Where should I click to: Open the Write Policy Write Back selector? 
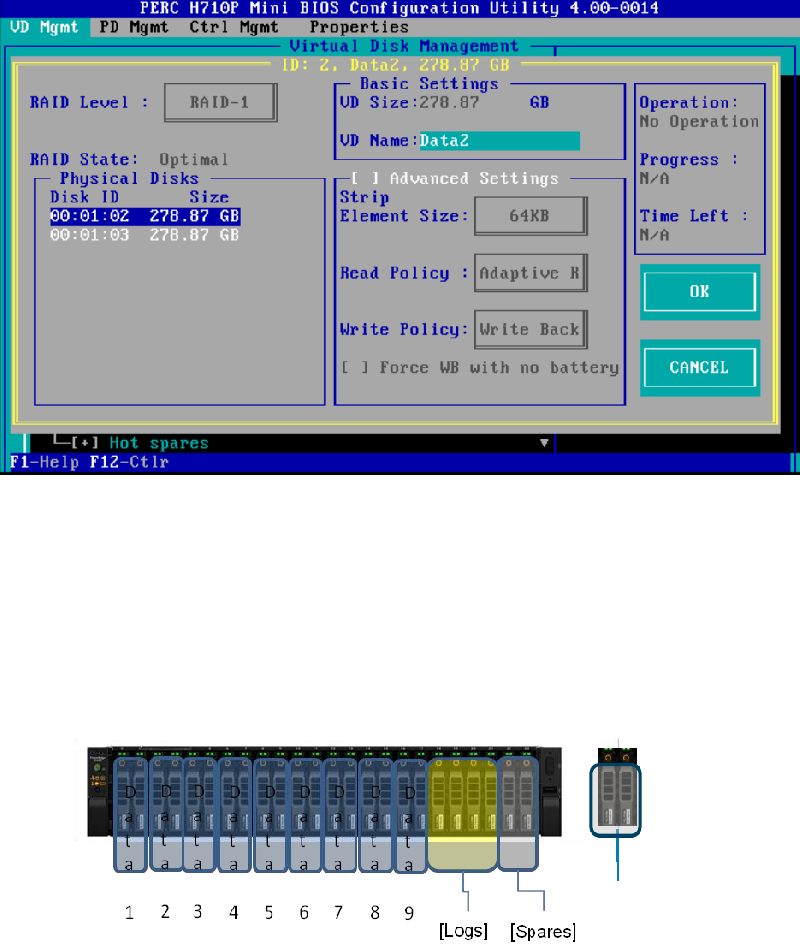coord(531,329)
